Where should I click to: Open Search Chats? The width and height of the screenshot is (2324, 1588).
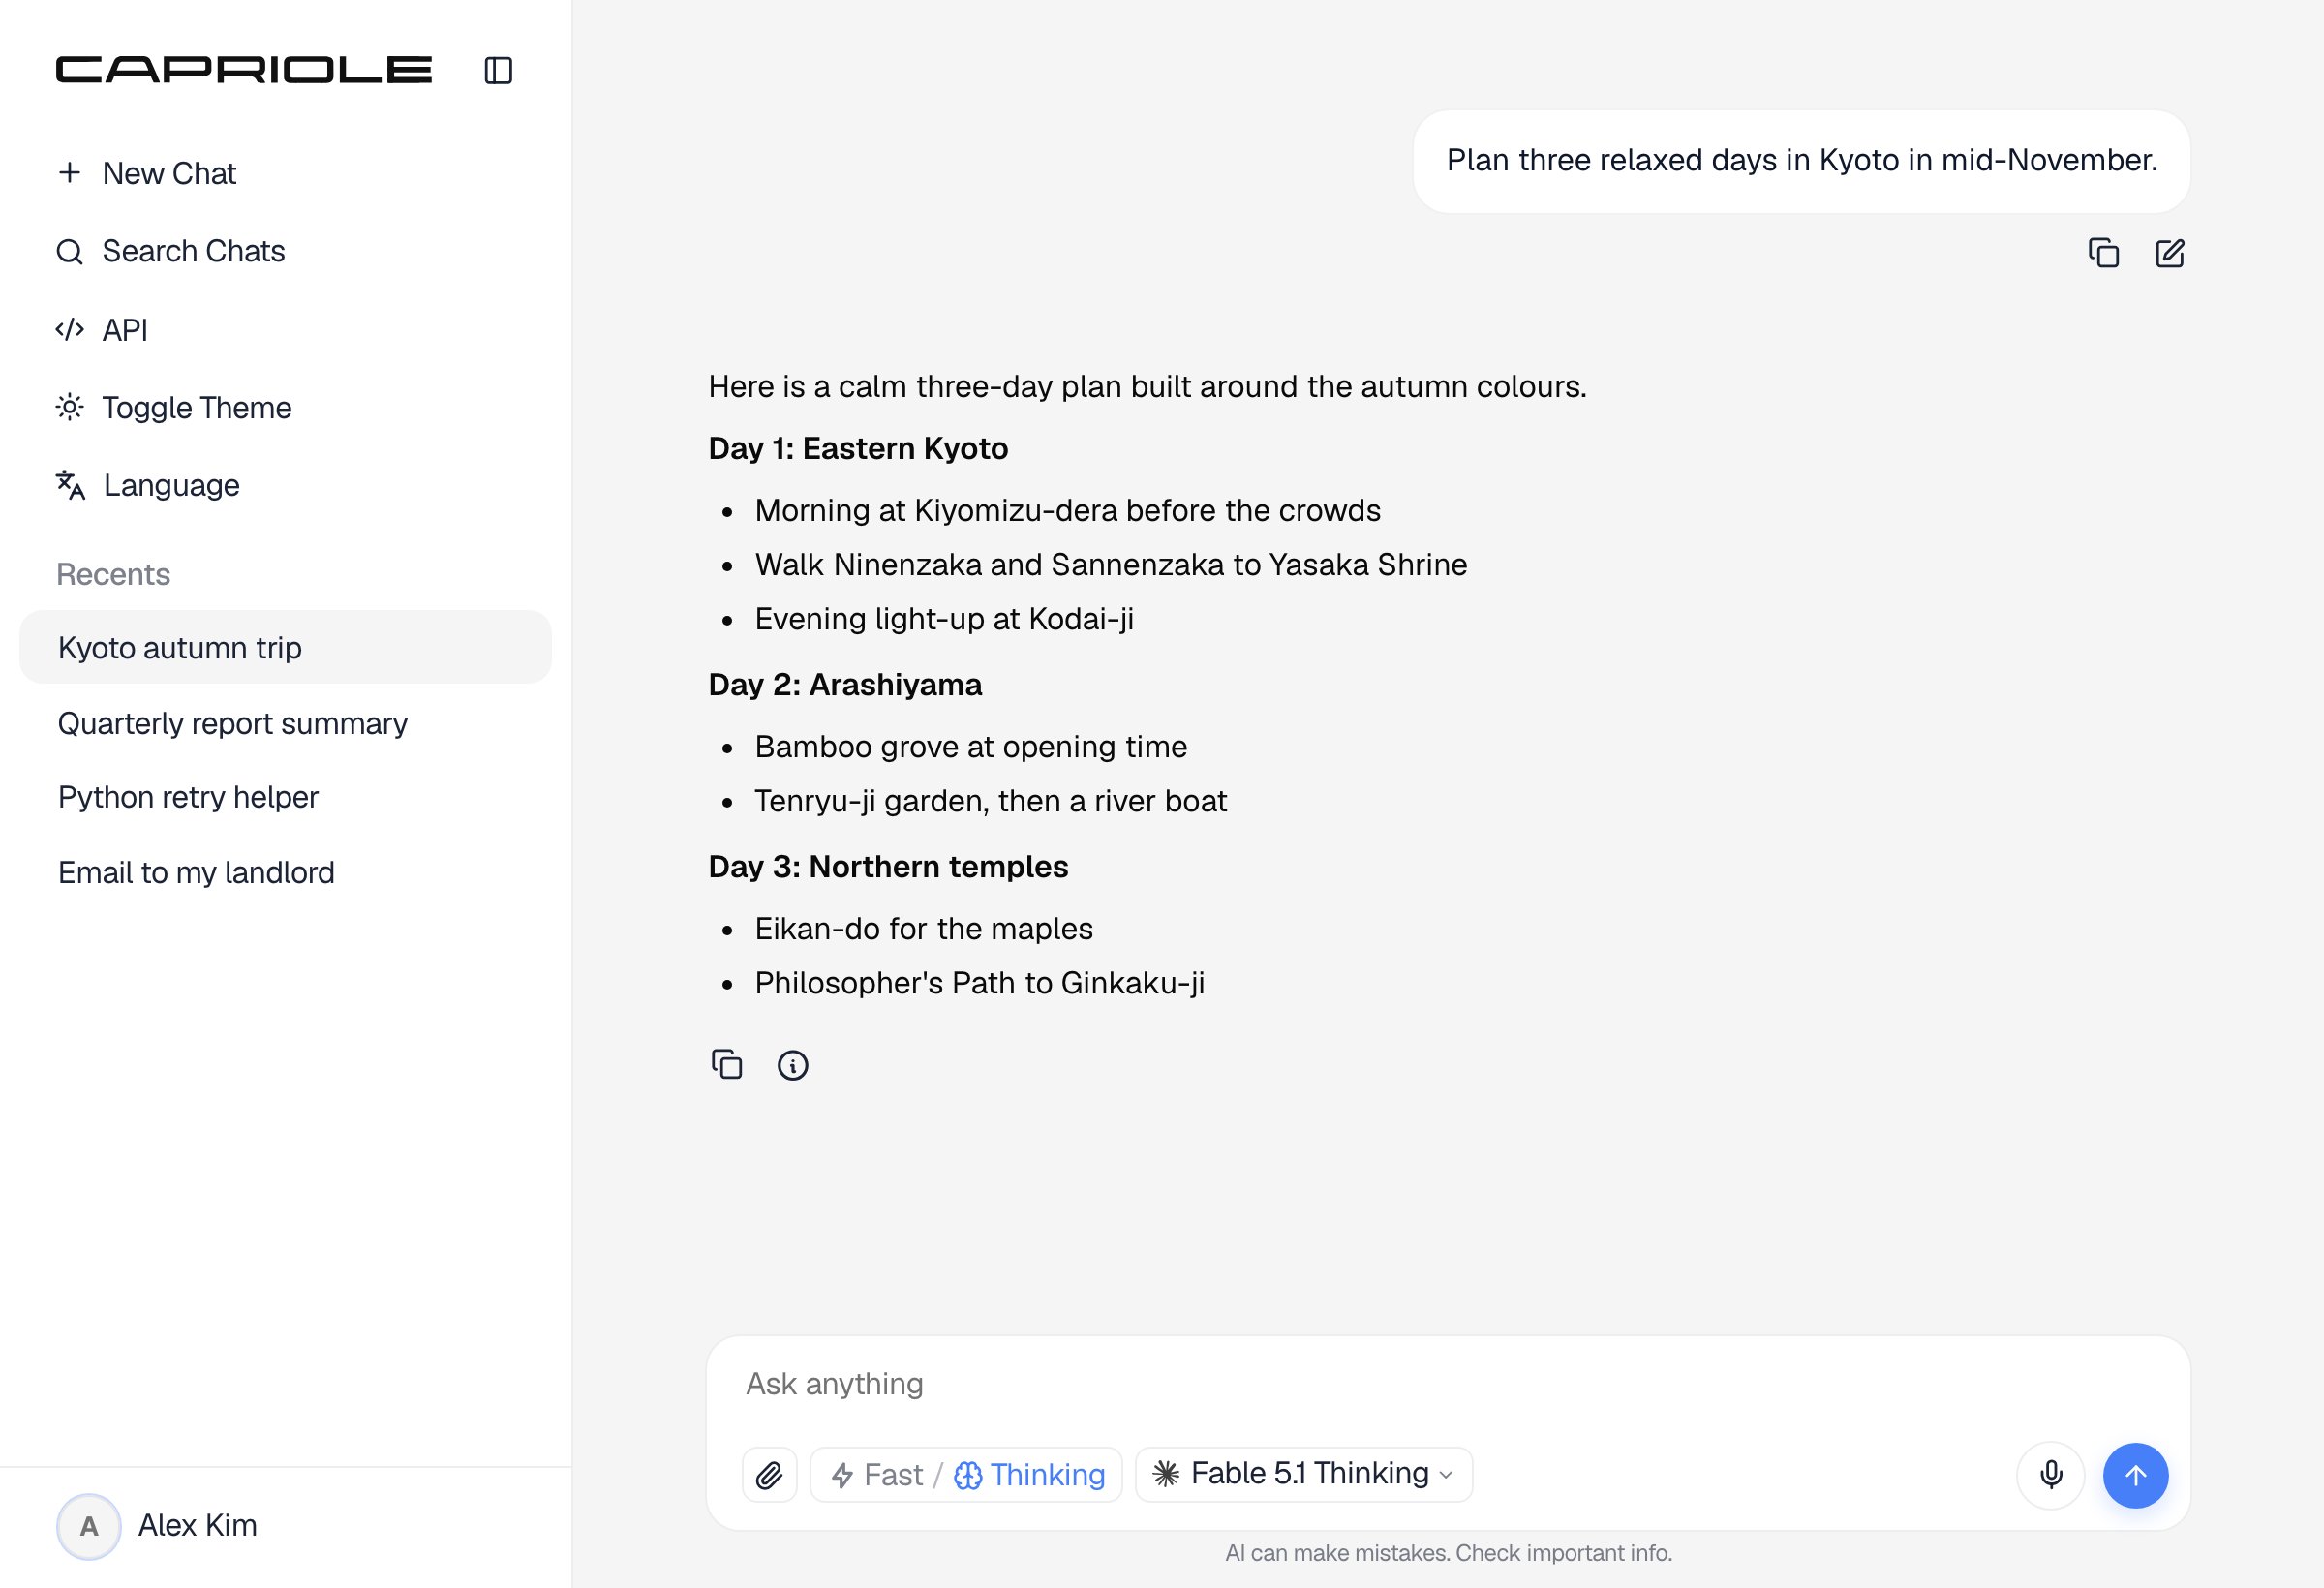tap(171, 251)
